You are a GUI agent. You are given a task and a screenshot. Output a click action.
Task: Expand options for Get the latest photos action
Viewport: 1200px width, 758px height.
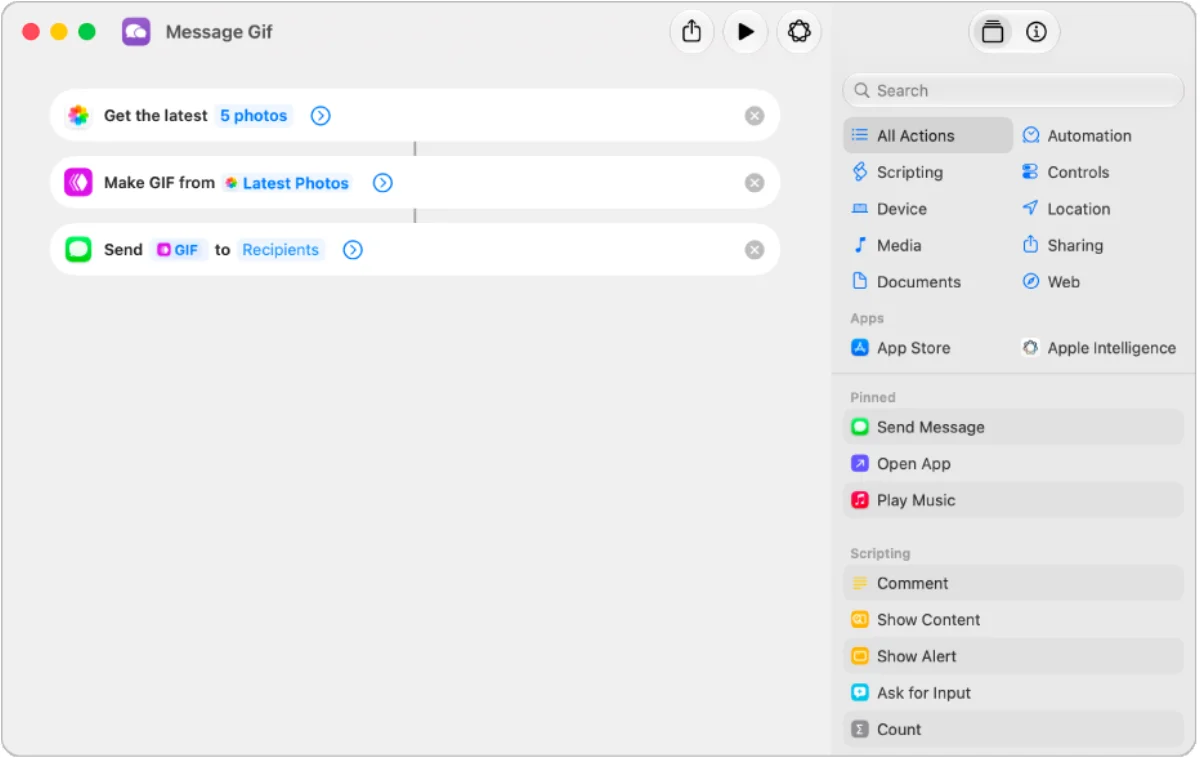320,116
